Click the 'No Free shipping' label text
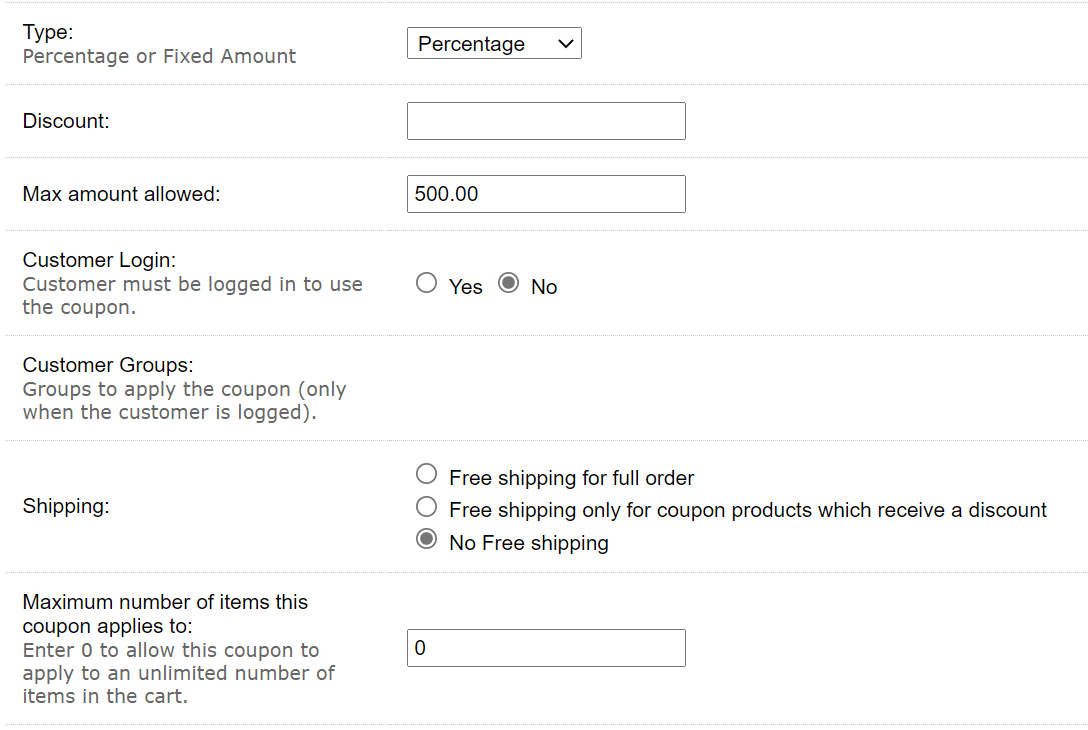The width and height of the screenshot is (1088, 730). point(529,543)
